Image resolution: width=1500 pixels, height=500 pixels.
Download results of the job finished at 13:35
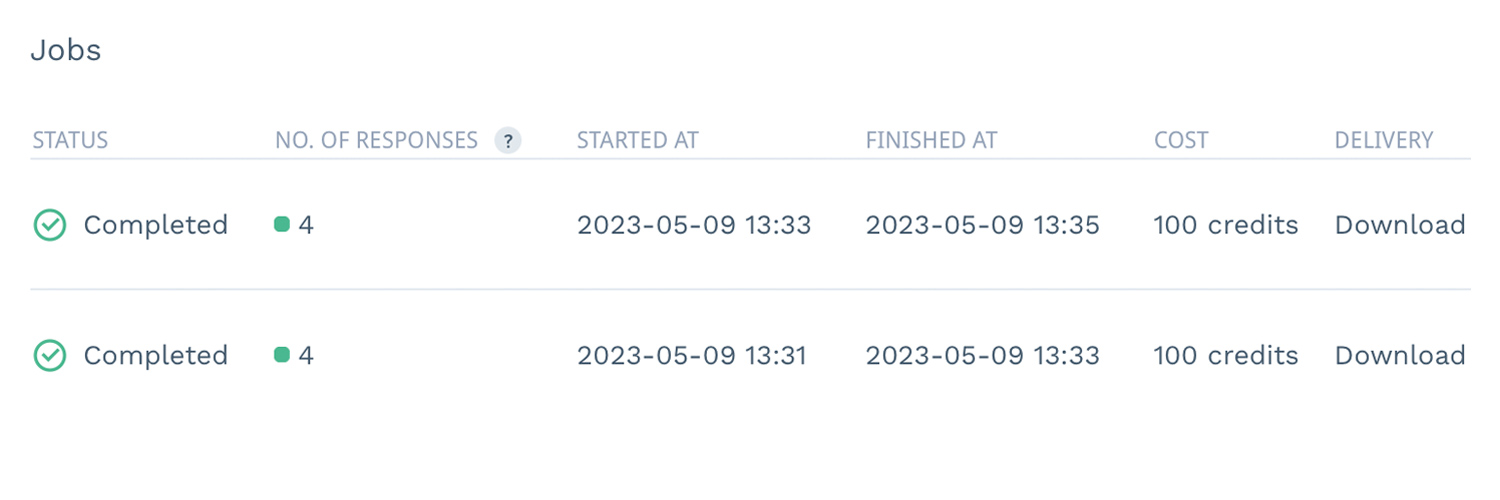(x=1400, y=225)
